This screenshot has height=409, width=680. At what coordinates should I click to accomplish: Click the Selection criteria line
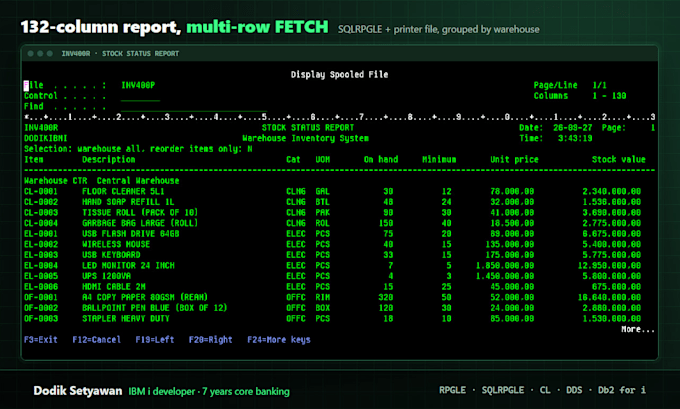[x=138, y=149]
